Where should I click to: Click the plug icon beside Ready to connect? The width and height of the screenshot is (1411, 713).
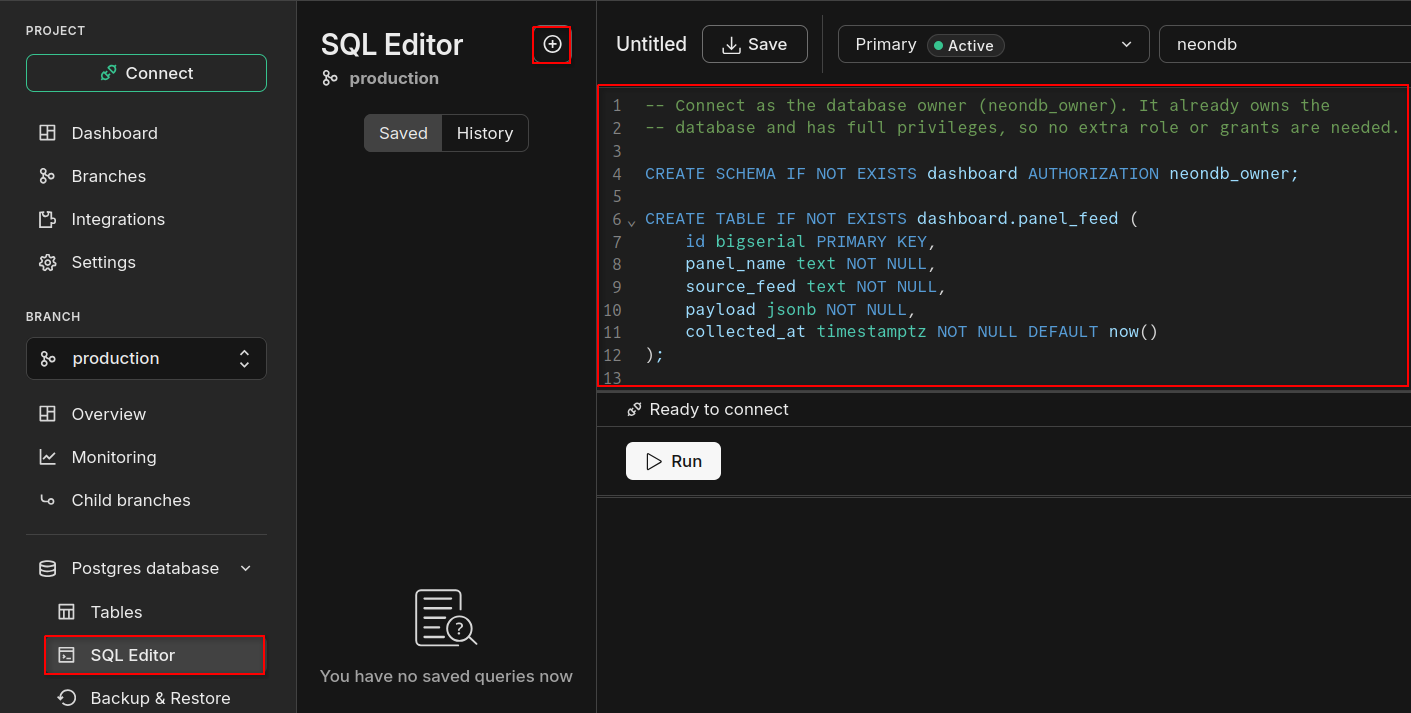coord(634,409)
